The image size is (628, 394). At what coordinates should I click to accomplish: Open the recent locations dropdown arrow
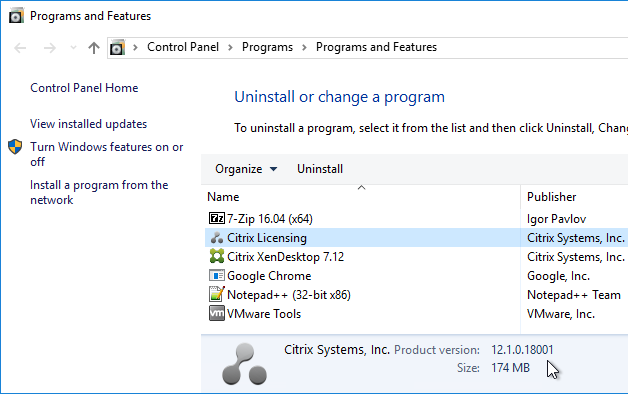coord(73,48)
